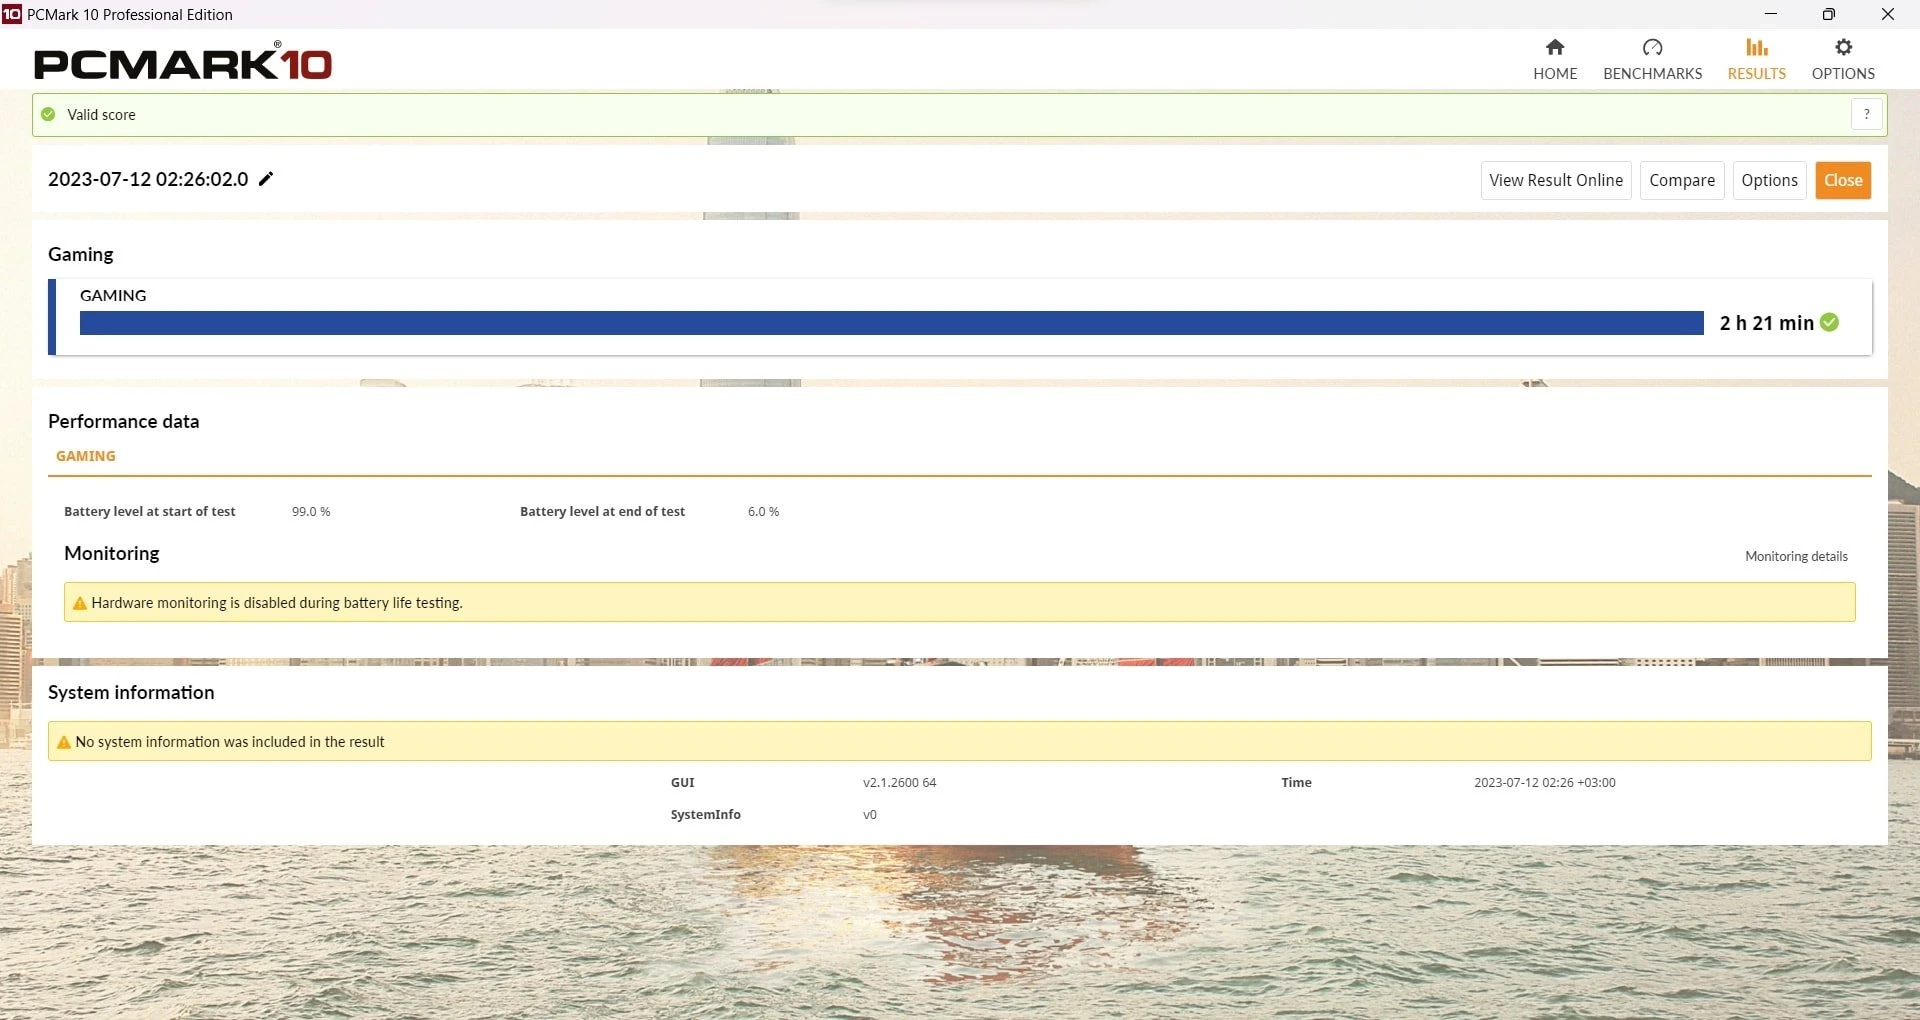Open the BENCHMARKS section
1920x1020 pixels.
pyautogui.click(x=1652, y=60)
